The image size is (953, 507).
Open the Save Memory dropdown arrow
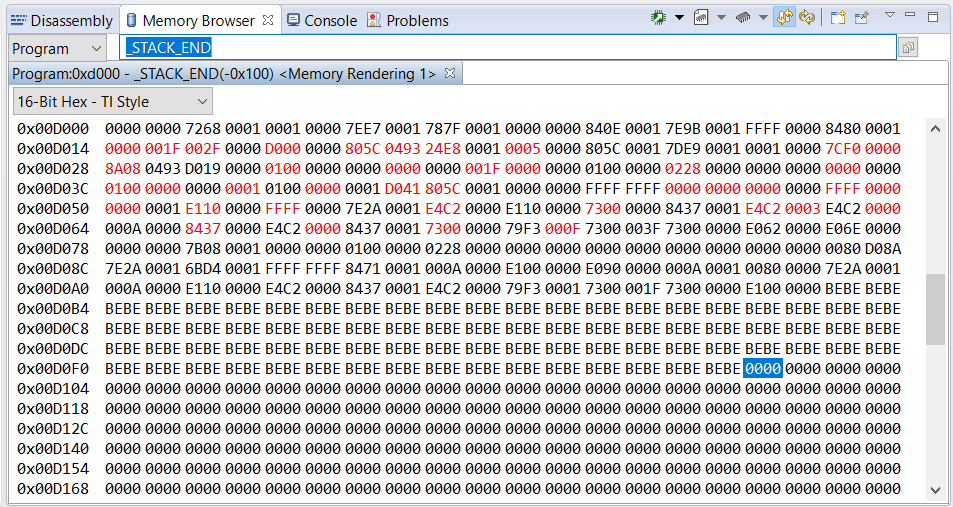coord(679,18)
